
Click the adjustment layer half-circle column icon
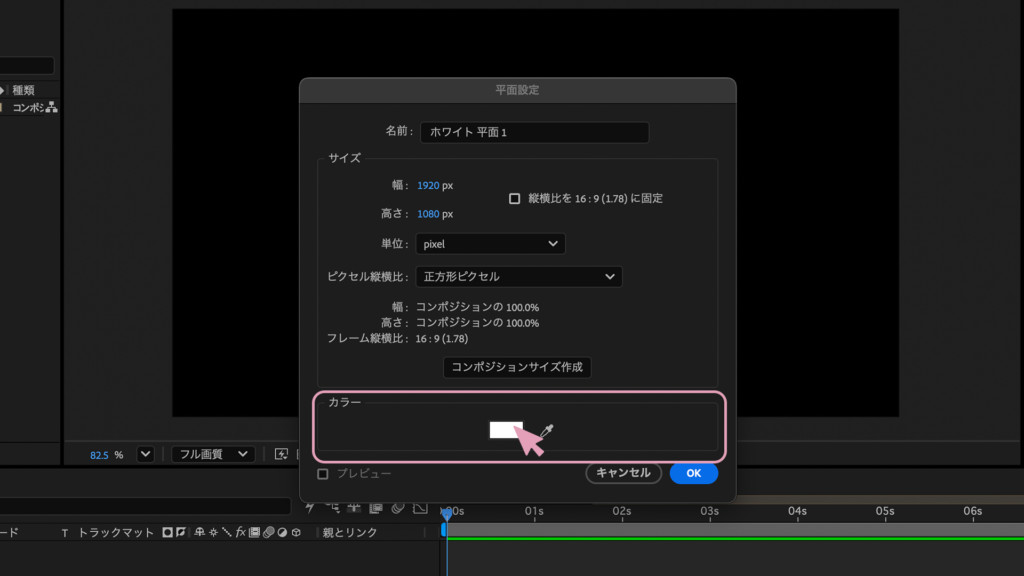(x=282, y=532)
